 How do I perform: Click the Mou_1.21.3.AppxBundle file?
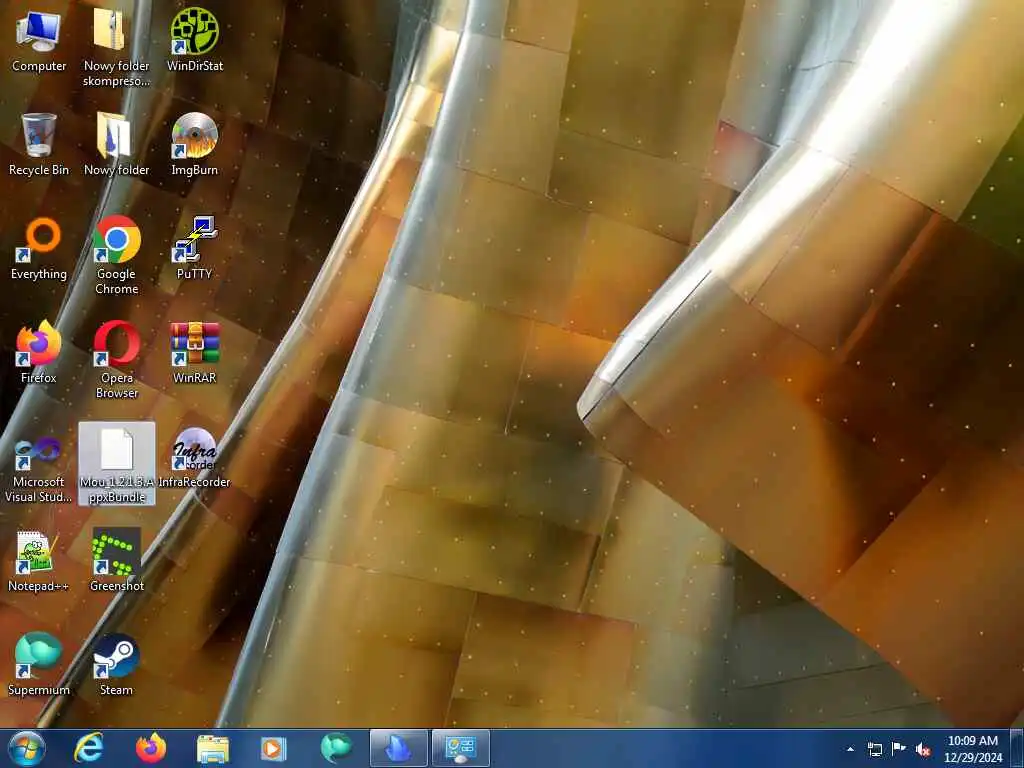click(x=117, y=463)
